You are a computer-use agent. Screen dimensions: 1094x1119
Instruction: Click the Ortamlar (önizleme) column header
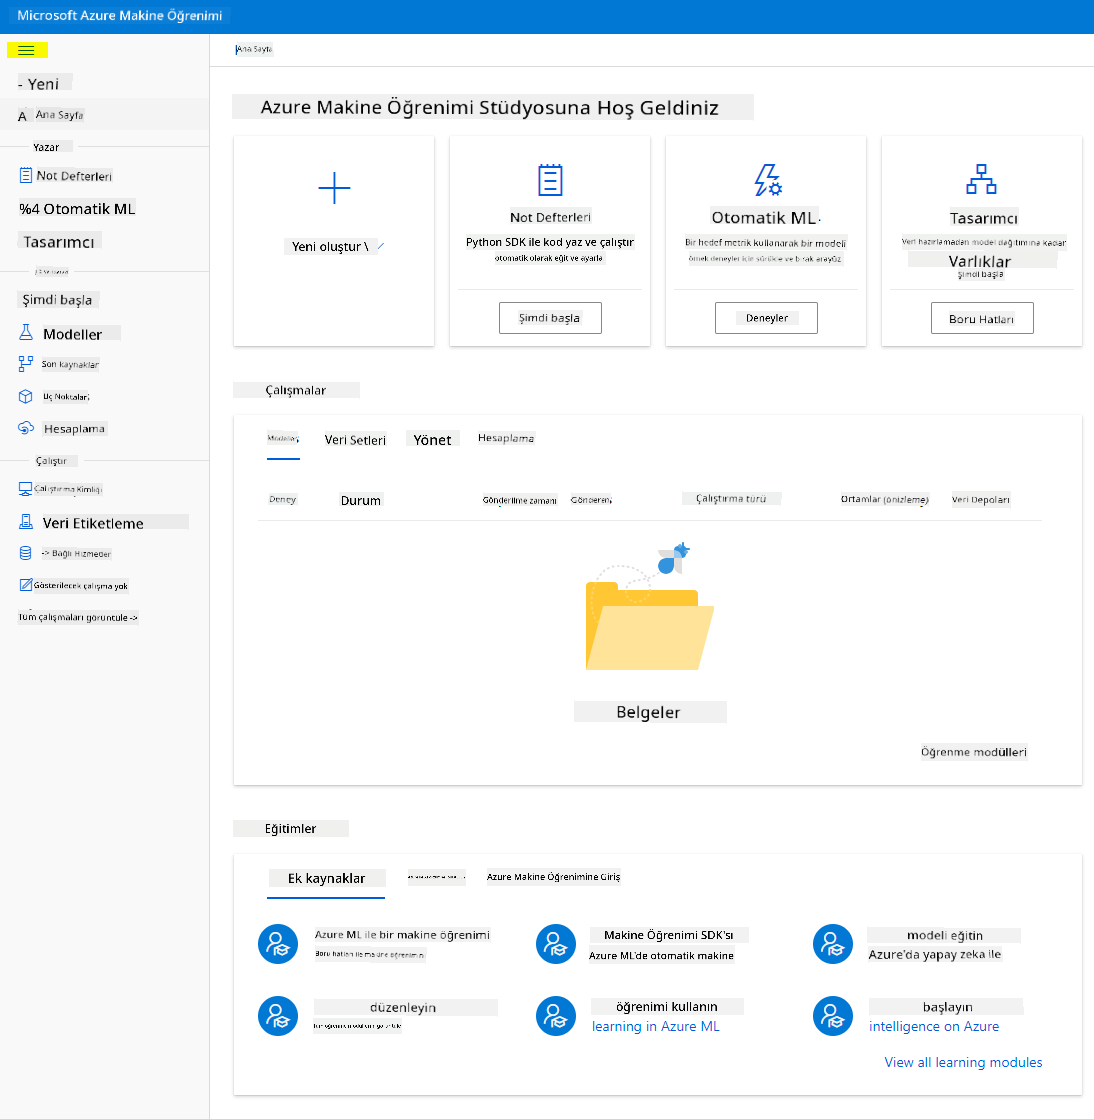pos(885,500)
